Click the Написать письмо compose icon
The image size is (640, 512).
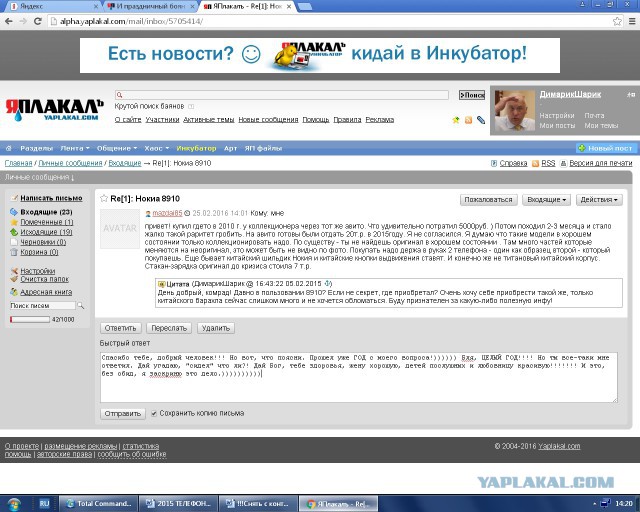coord(13,198)
